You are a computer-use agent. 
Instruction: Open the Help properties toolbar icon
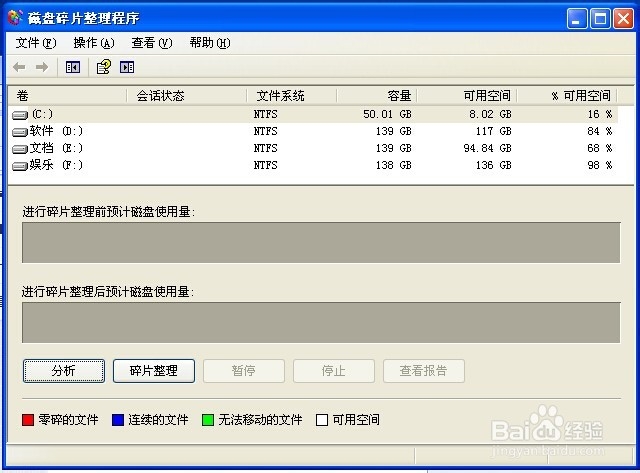(104, 67)
